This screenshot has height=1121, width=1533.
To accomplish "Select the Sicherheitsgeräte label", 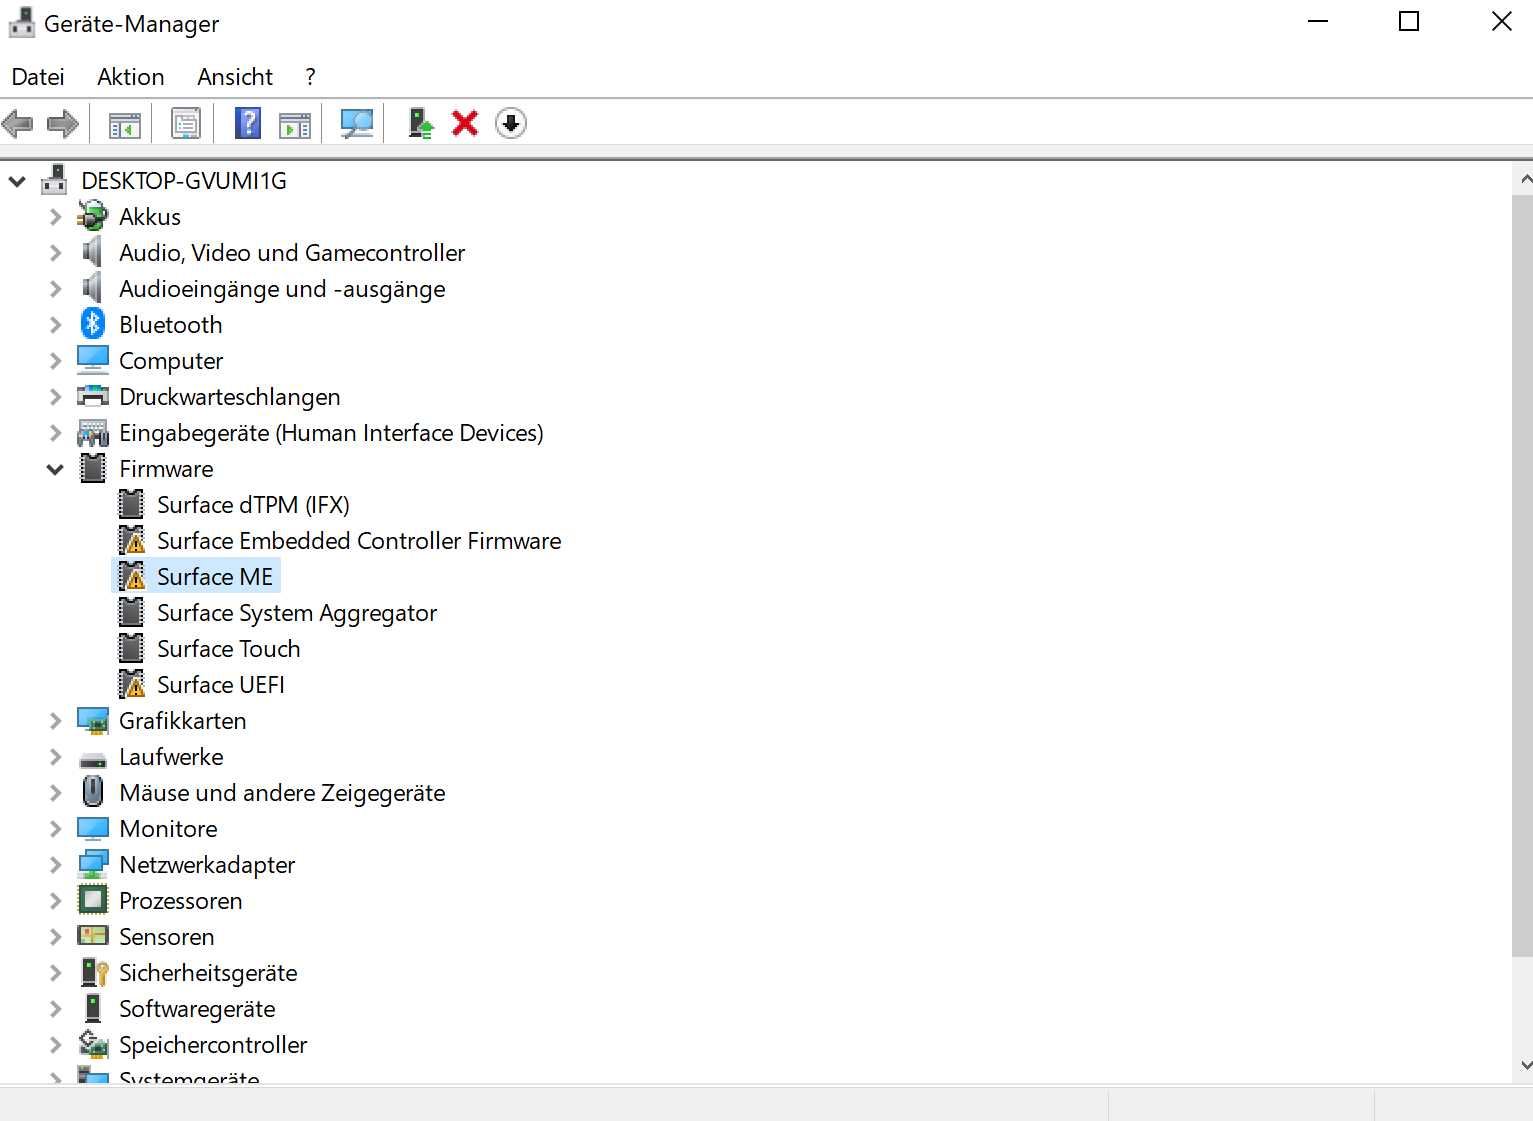I will tap(208, 972).
